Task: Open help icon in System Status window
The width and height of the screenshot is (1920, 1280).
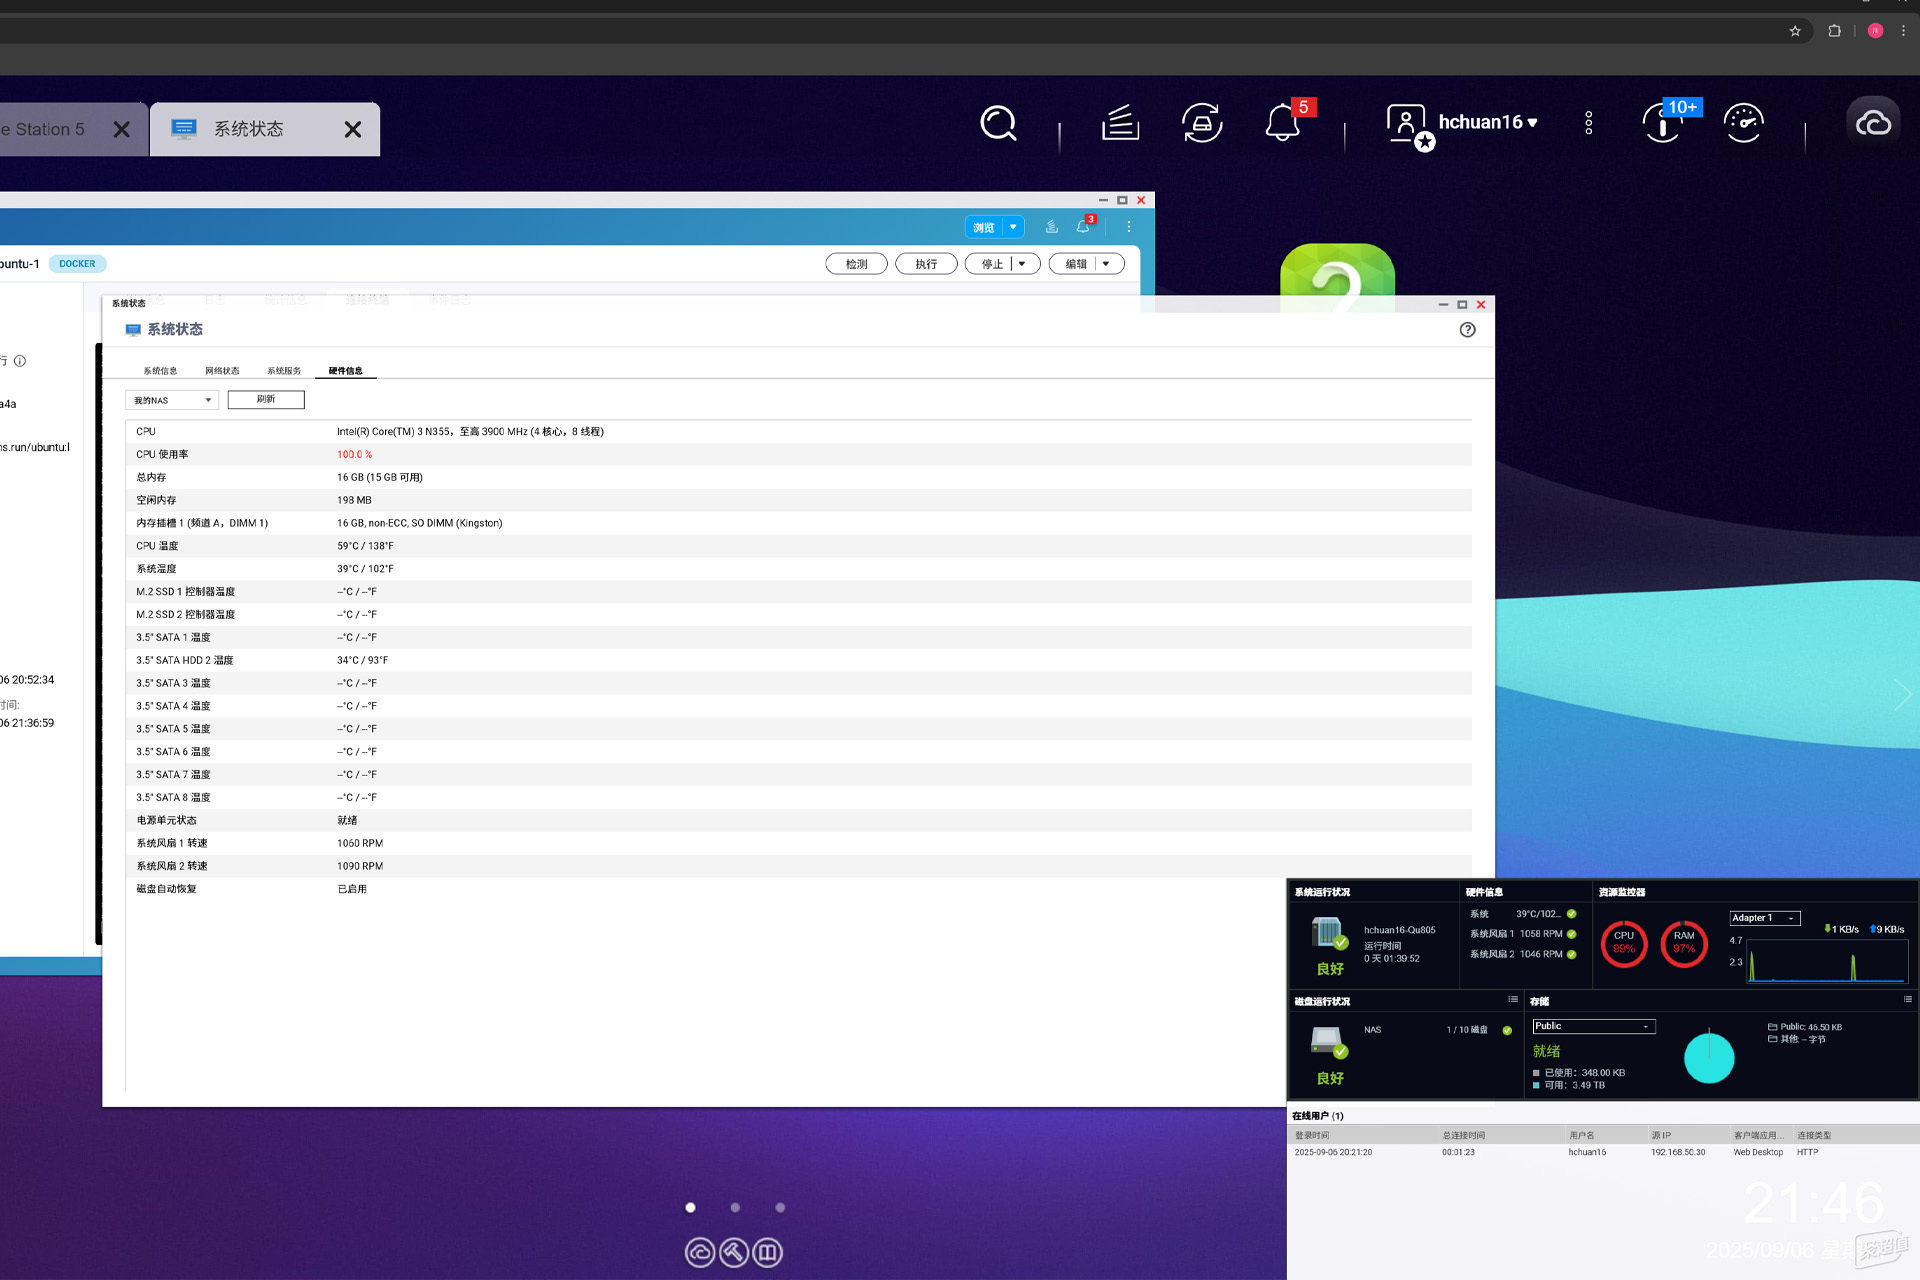Action: point(1467,330)
